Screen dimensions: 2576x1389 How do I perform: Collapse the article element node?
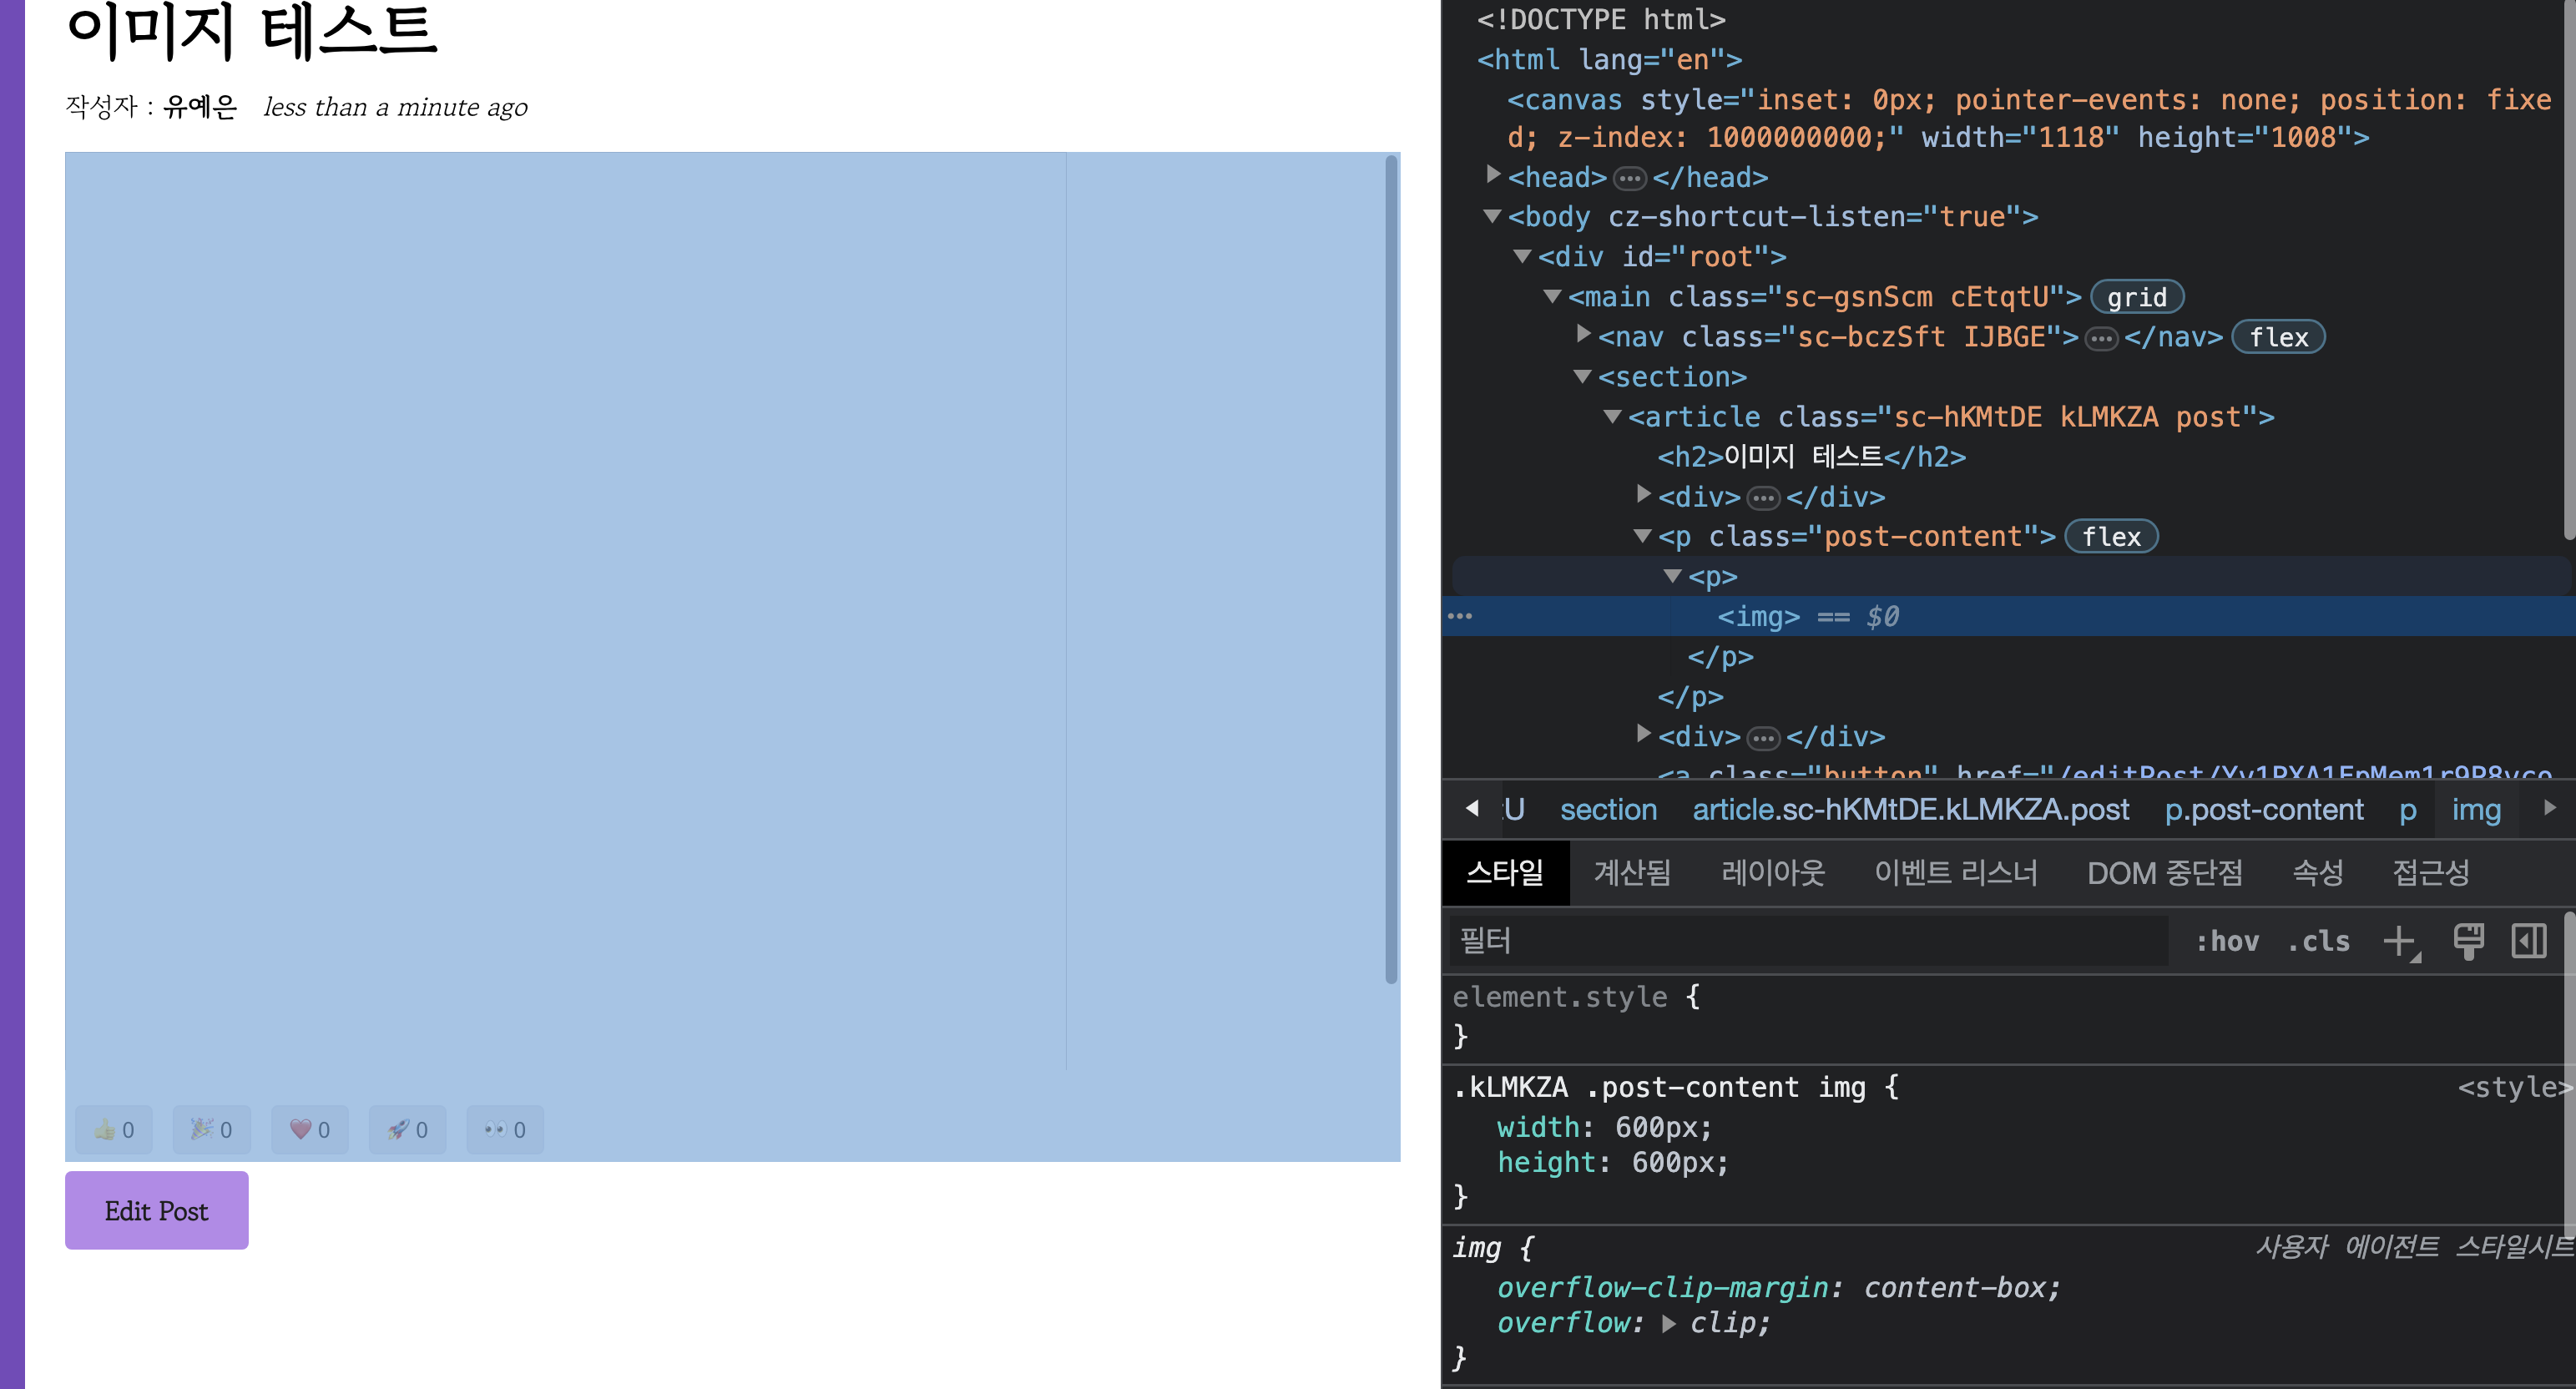(x=1612, y=416)
